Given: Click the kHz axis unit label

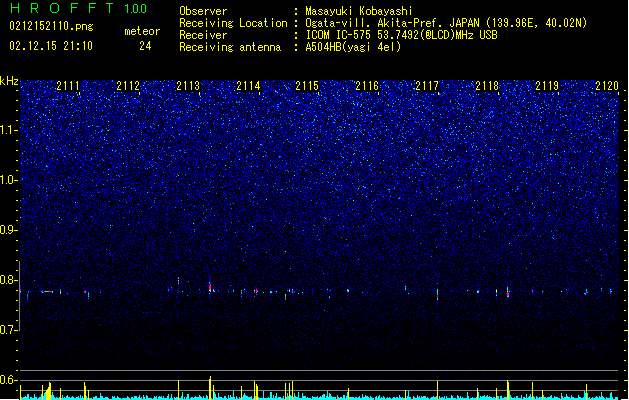Looking at the screenshot, I should pyautogui.click(x=9, y=81).
